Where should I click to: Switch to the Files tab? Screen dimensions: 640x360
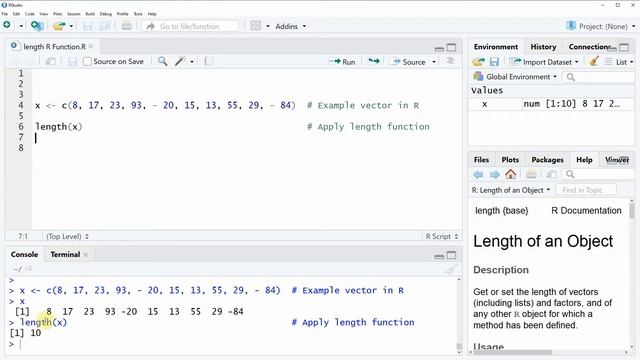pos(481,160)
